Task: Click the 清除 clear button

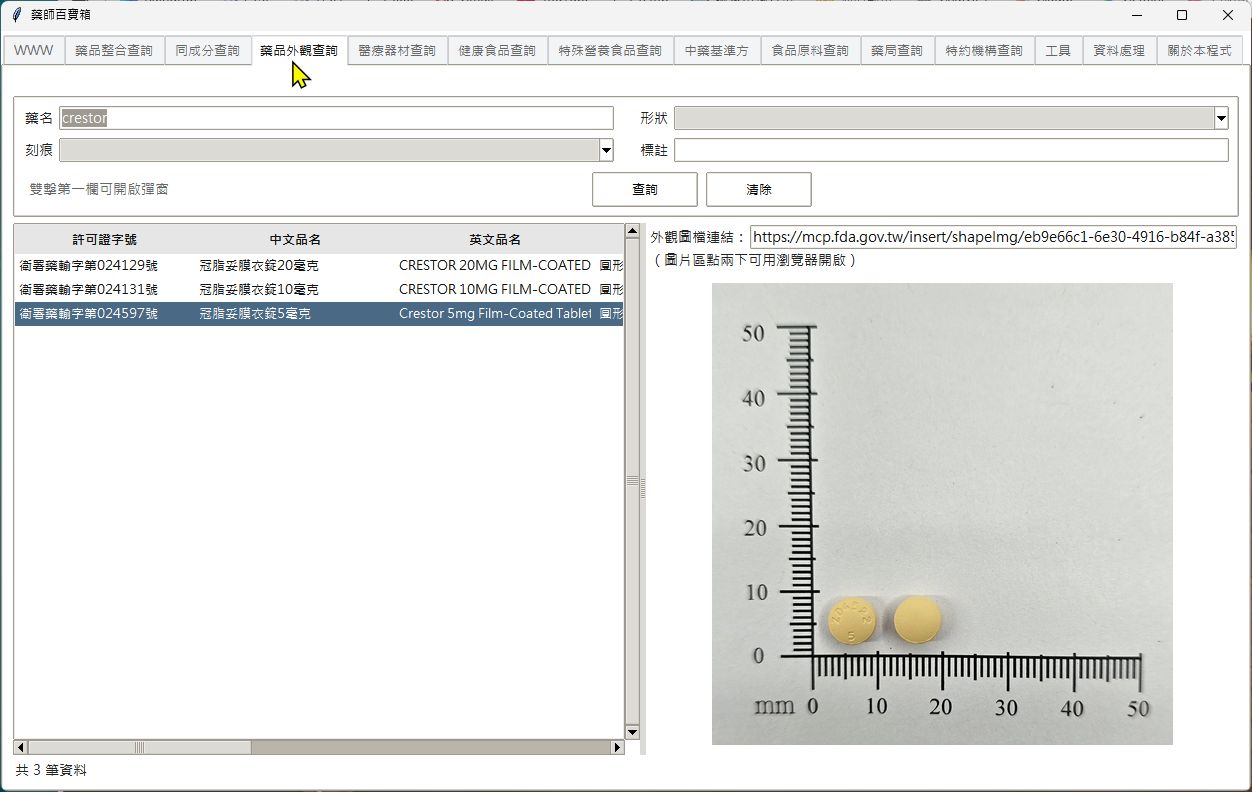Action: [x=759, y=189]
